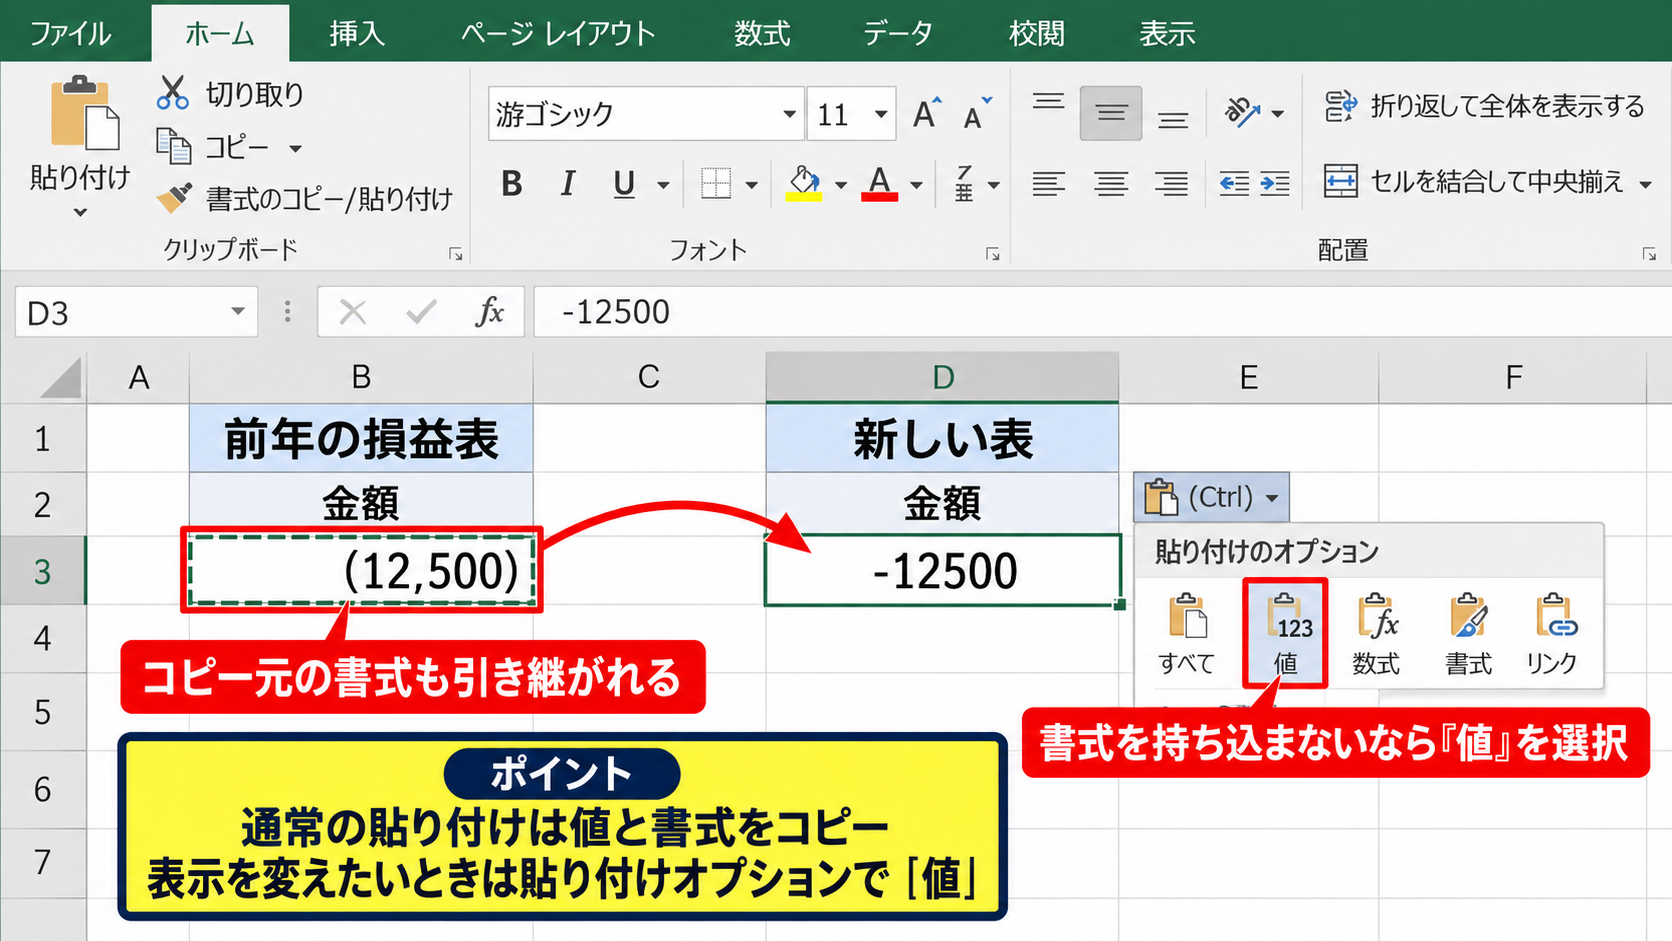
Task: Toggle Italic formatting
Action: (568, 184)
